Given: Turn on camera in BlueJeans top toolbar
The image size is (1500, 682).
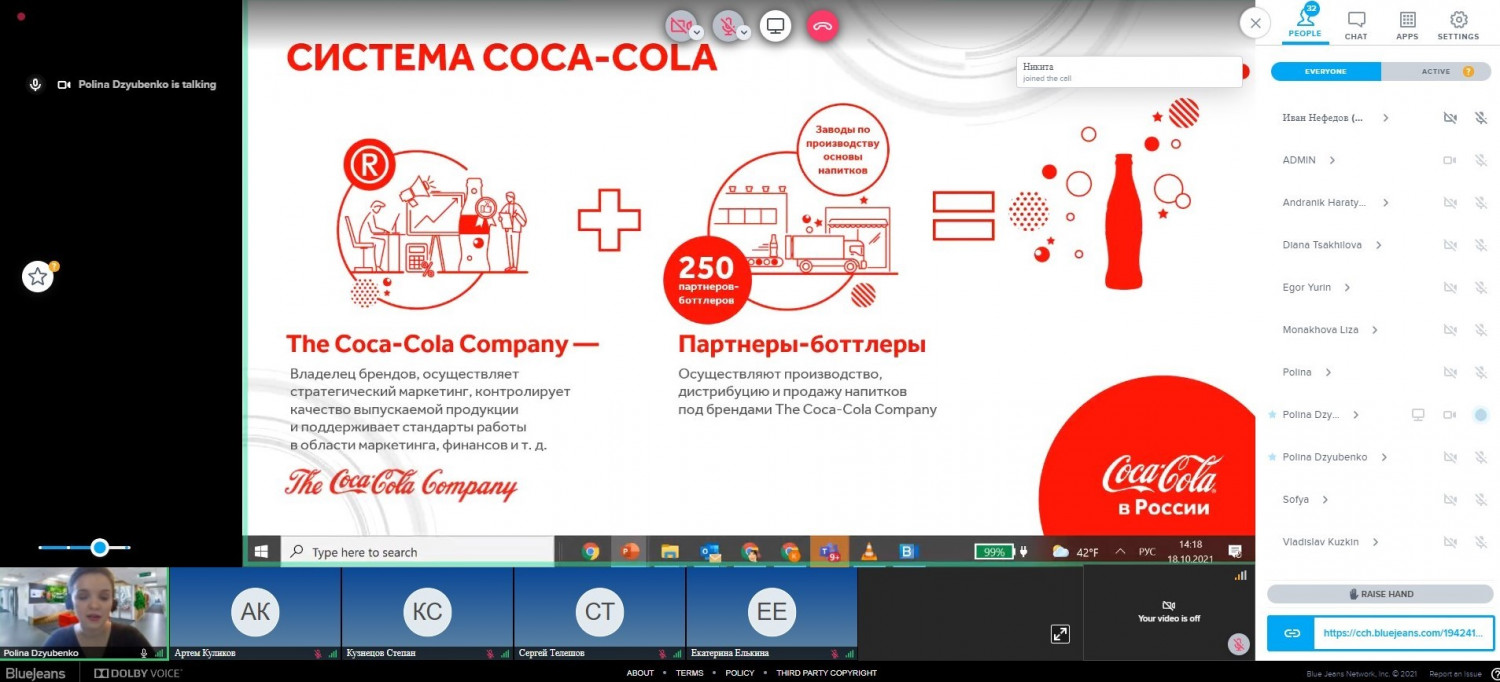Looking at the screenshot, I should pos(680,26).
